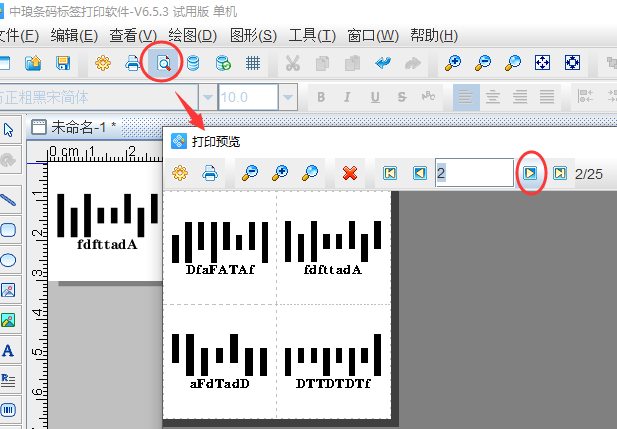Jump to first page in print preview
Image resolution: width=617 pixels, height=429 pixels.
click(x=390, y=173)
